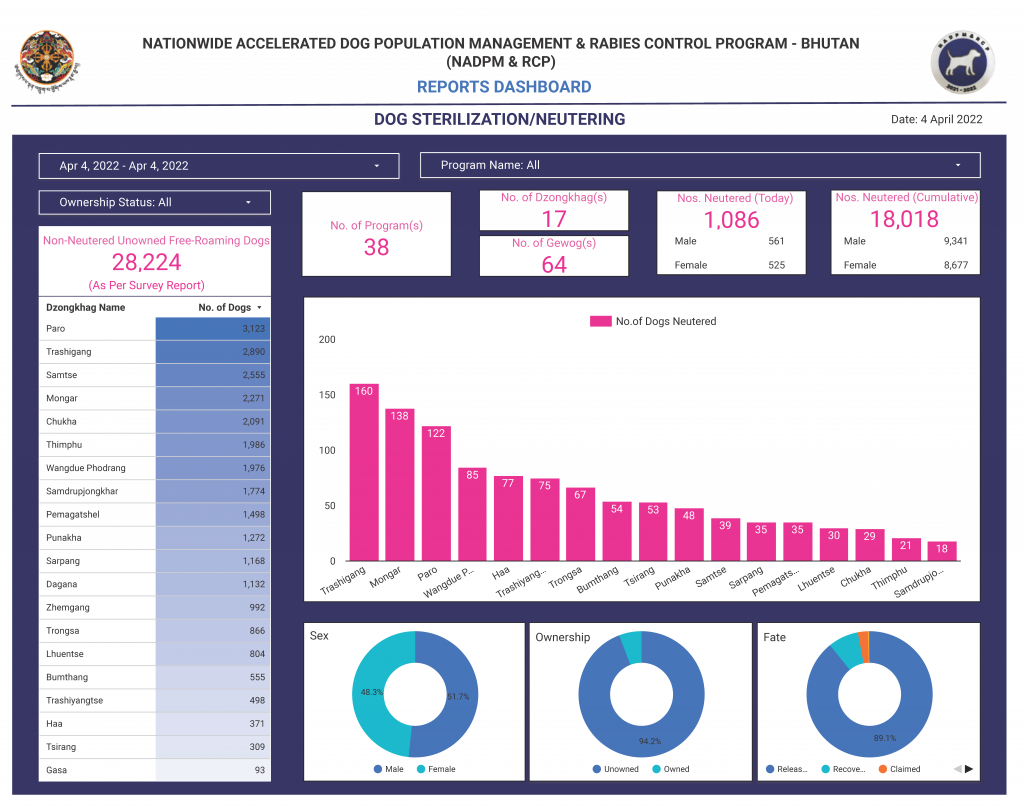Click the Owned legend dot in Ownership chart
Screen dimensions: 1024x807
(x=656, y=769)
